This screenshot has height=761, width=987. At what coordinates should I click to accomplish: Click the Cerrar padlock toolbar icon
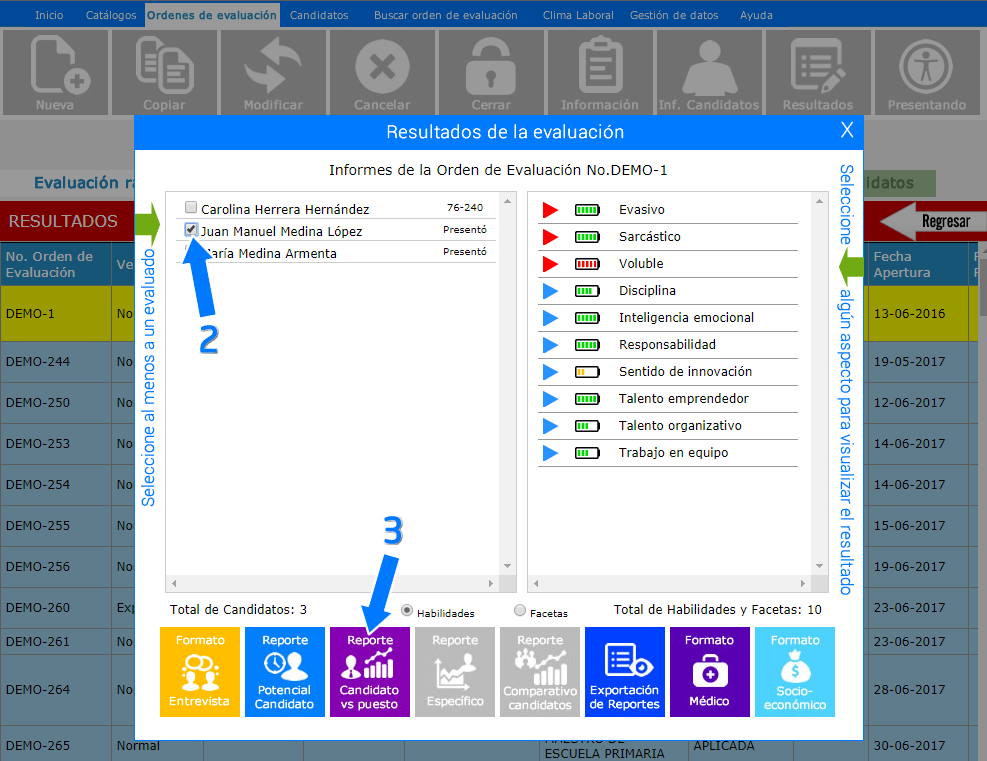tap(491, 72)
